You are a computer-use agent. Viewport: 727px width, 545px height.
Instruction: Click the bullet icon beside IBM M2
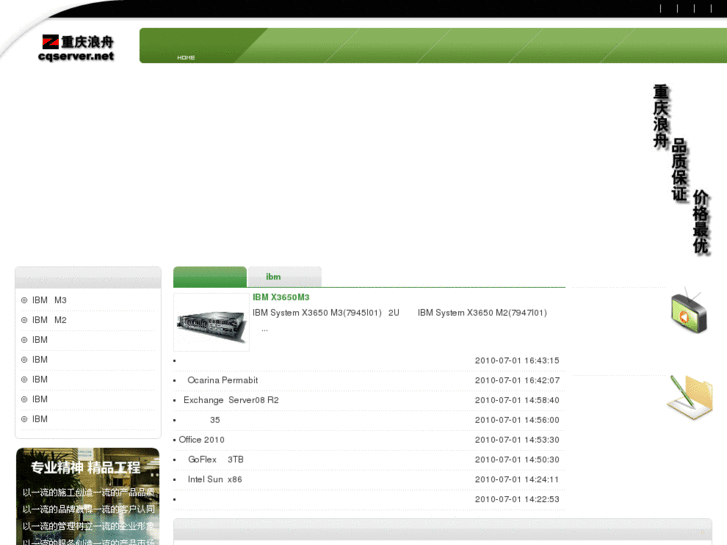pyautogui.click(x=24, y=320)
